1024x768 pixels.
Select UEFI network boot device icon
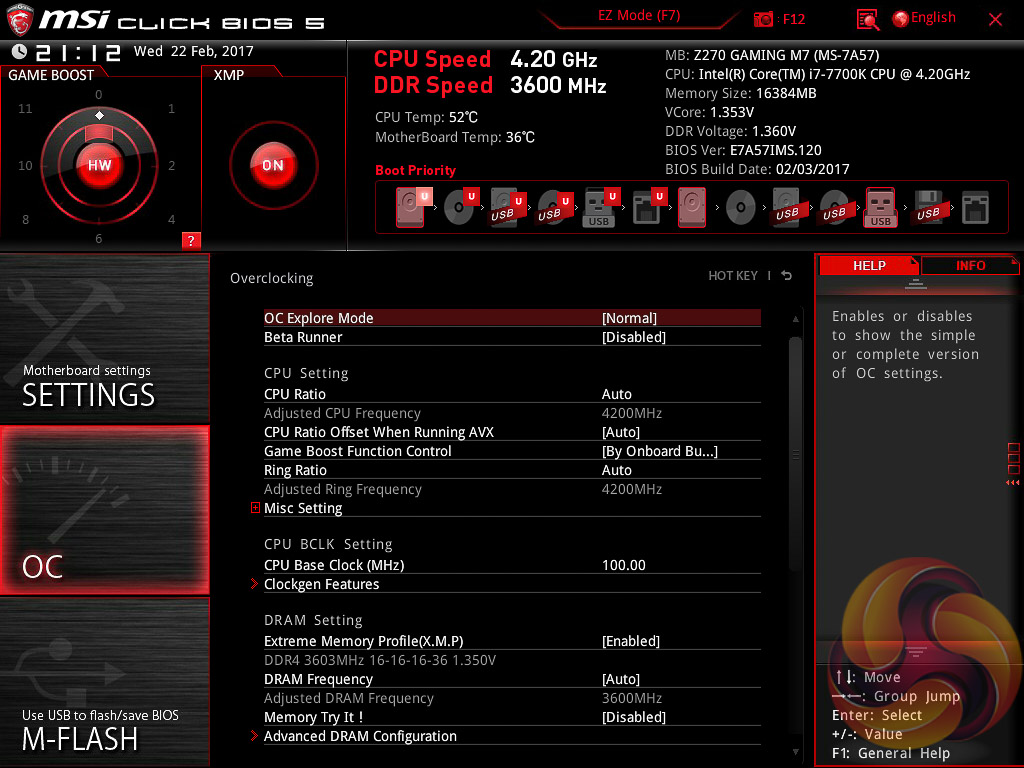click(x=648, y=207)
